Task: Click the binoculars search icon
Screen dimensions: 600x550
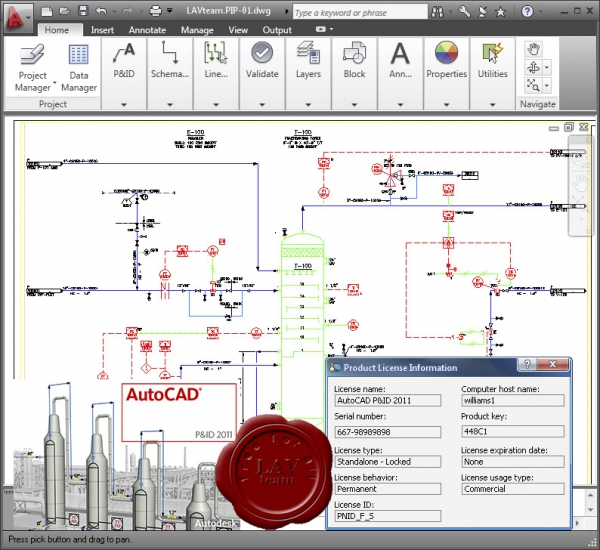Action: click(437, 12)
